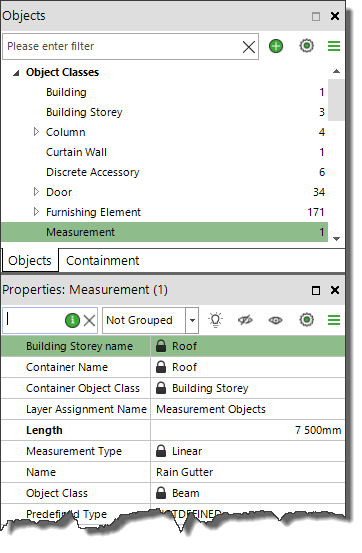Image resolution: width=362 pixels, height=553 pixels.
Task: Expand the Door object class
Action: pos(36,192)
